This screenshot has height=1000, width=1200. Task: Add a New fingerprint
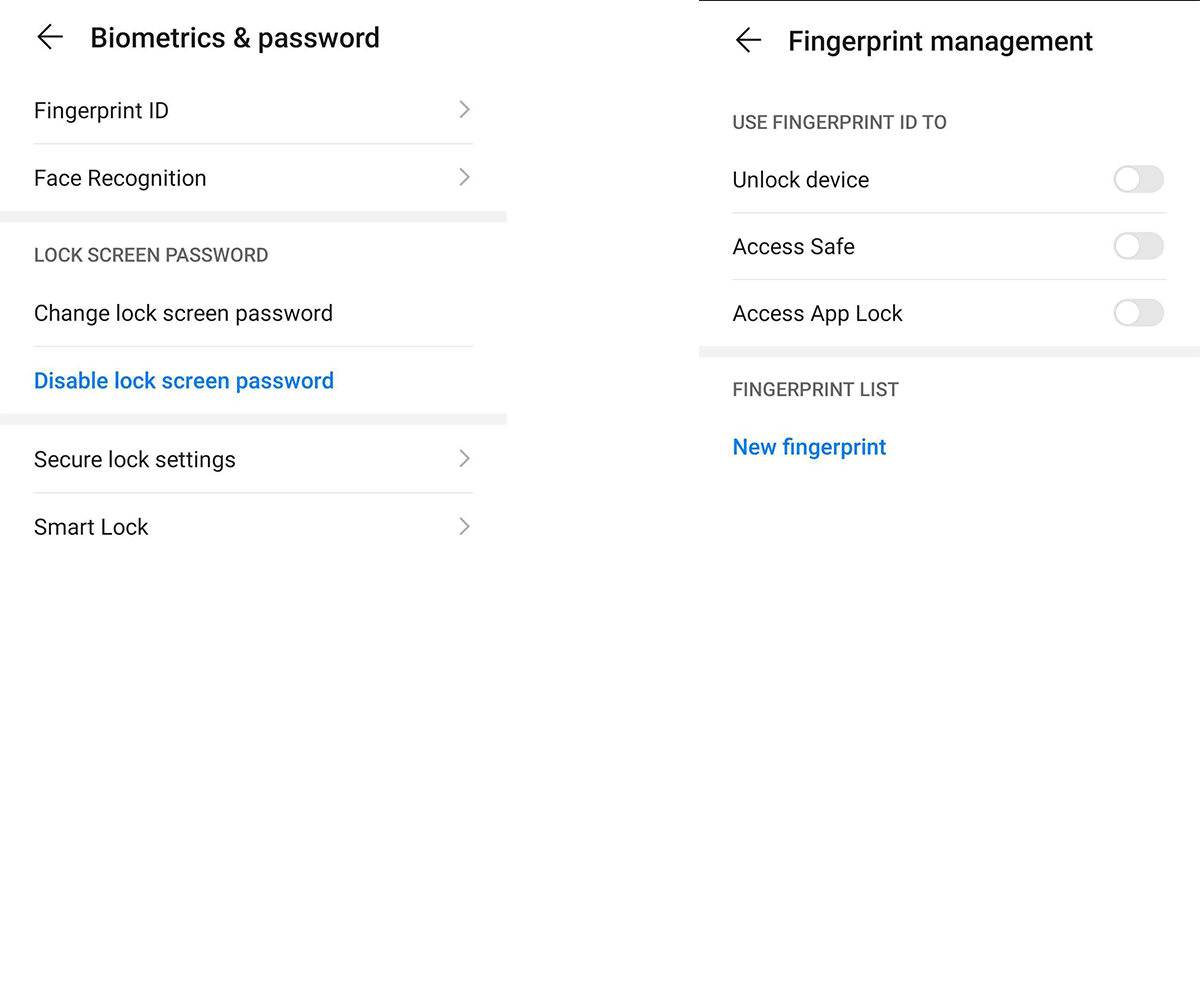[809, 447]
